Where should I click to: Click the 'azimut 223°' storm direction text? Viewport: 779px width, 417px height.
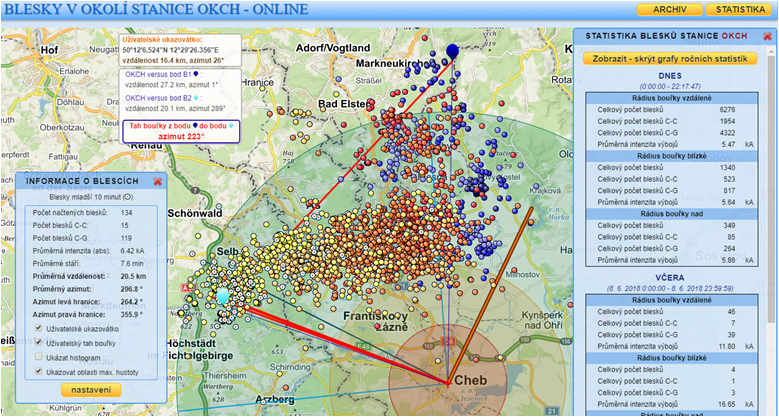(x=180, y=136)
